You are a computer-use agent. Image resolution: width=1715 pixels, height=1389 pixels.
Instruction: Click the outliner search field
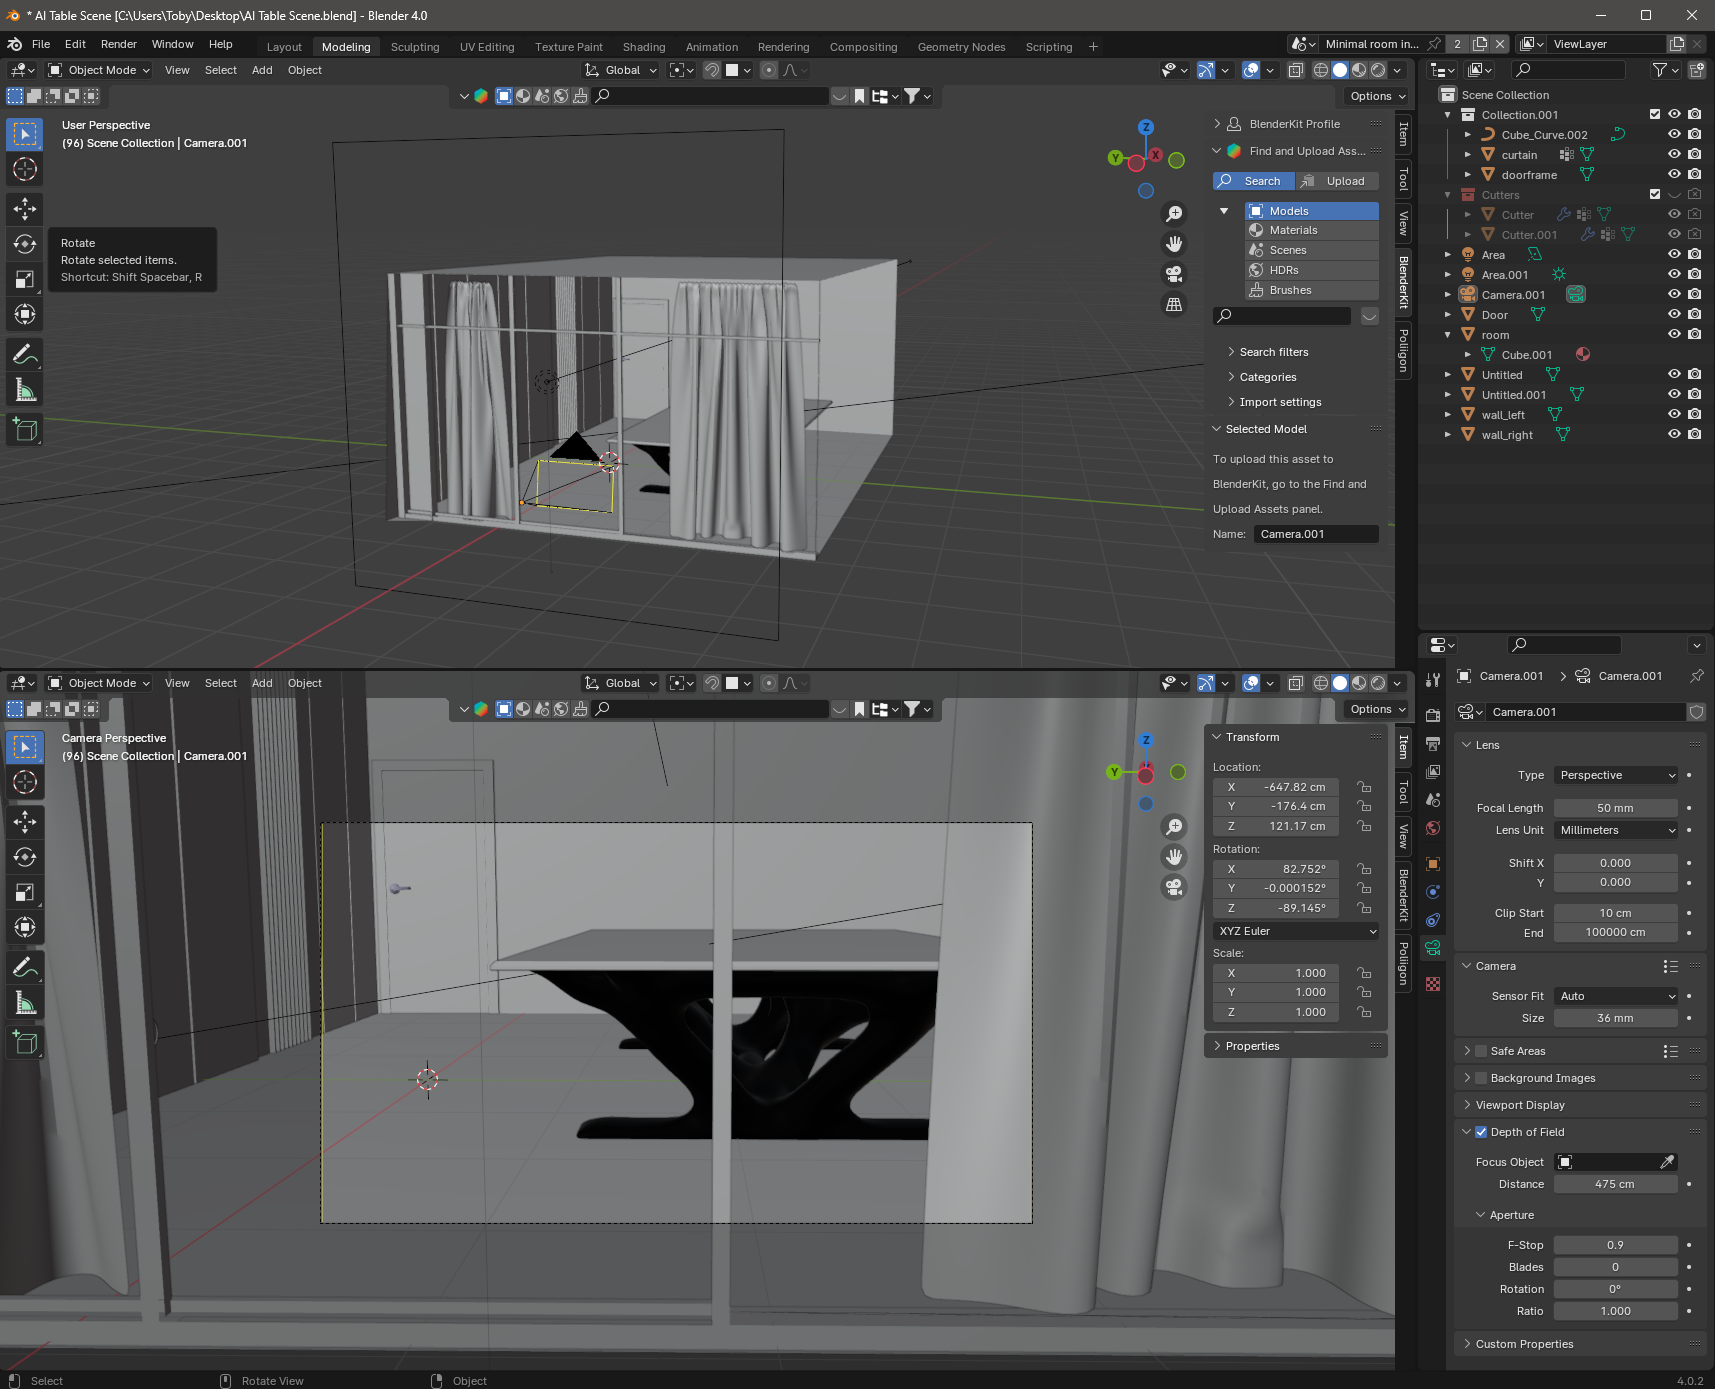tap(1568, 70)
